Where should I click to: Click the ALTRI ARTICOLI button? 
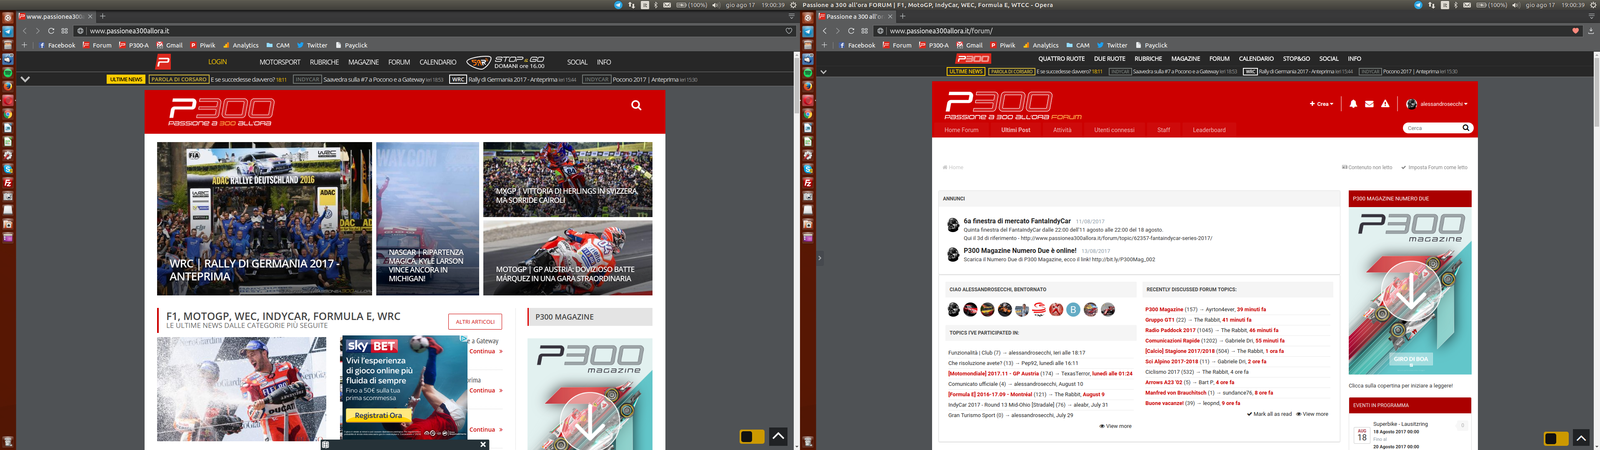475,322
